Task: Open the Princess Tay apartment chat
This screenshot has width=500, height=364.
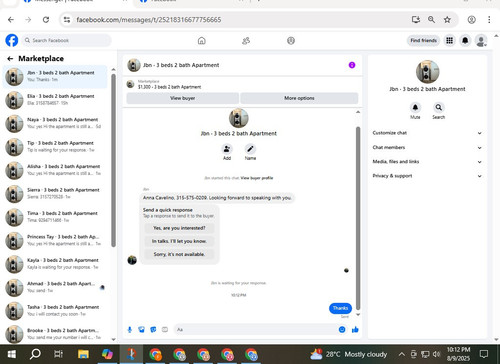Action: pos(55,240)
